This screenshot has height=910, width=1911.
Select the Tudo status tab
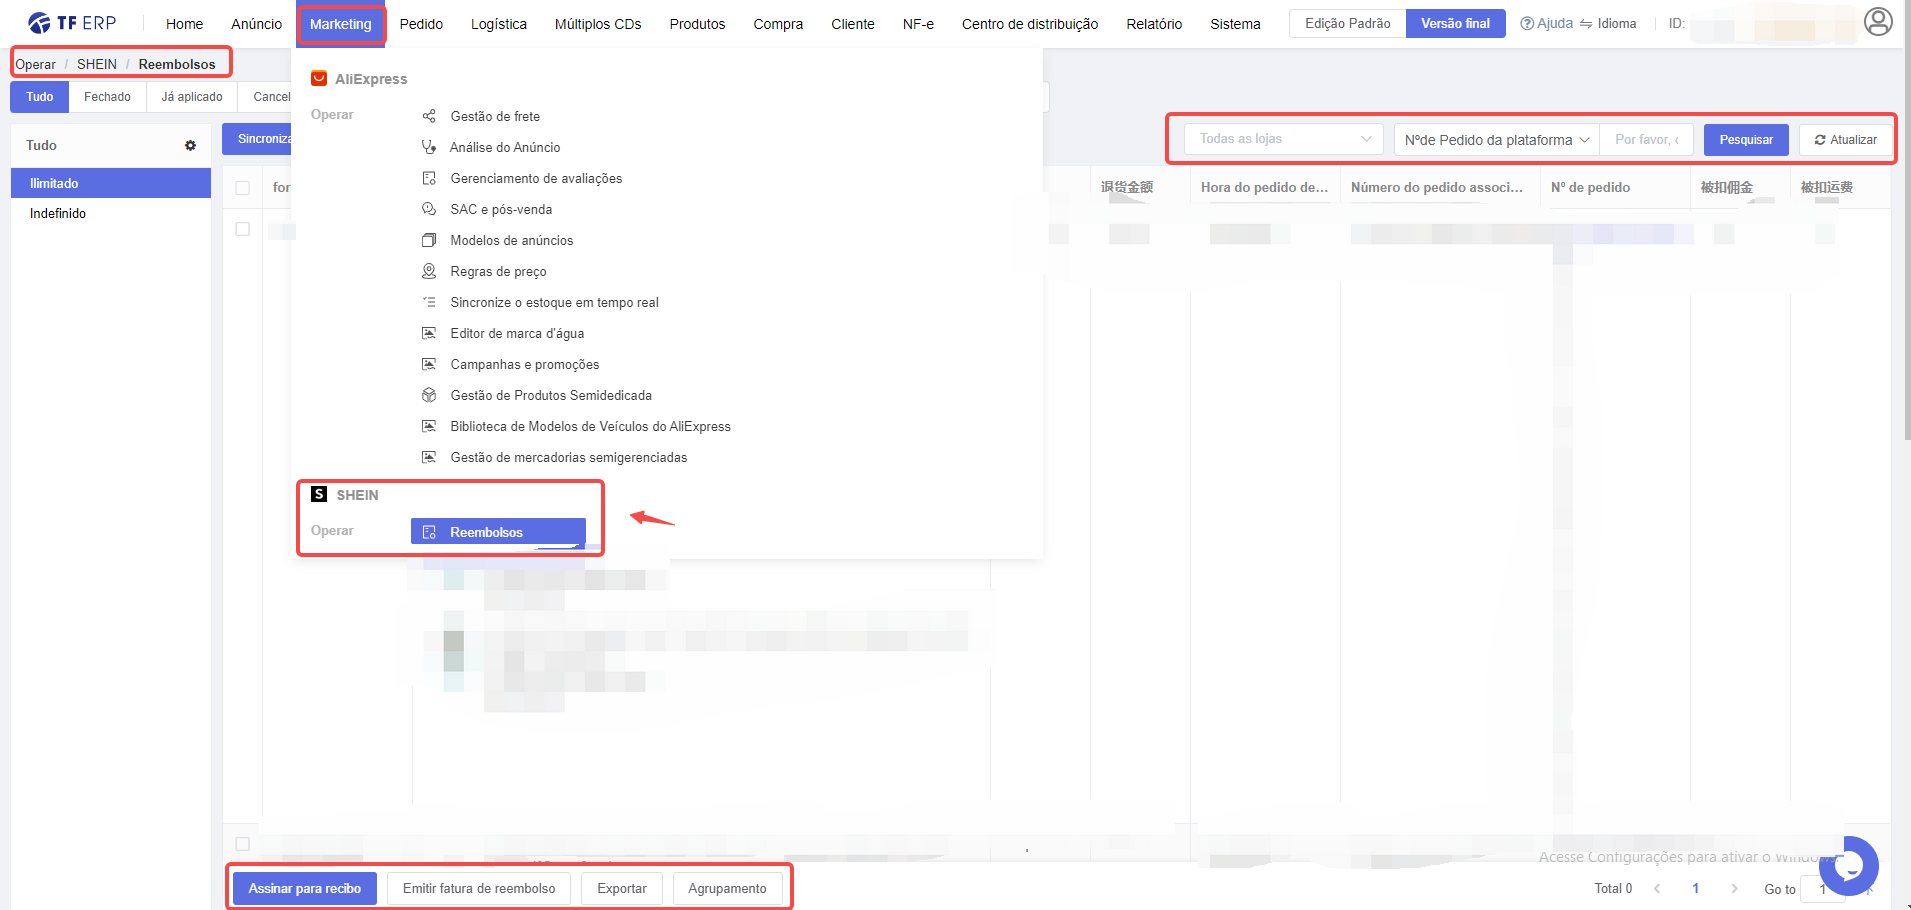pyautogui.click(x=40, y=97)
